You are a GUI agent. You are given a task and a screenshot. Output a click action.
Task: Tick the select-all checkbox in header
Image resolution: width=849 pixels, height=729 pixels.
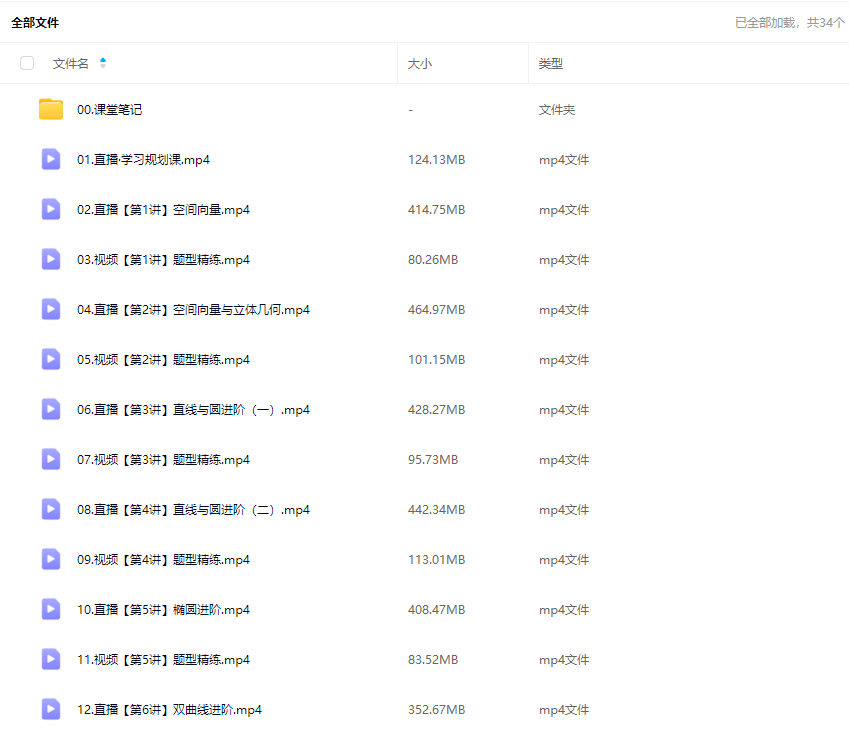pos(27,63)
